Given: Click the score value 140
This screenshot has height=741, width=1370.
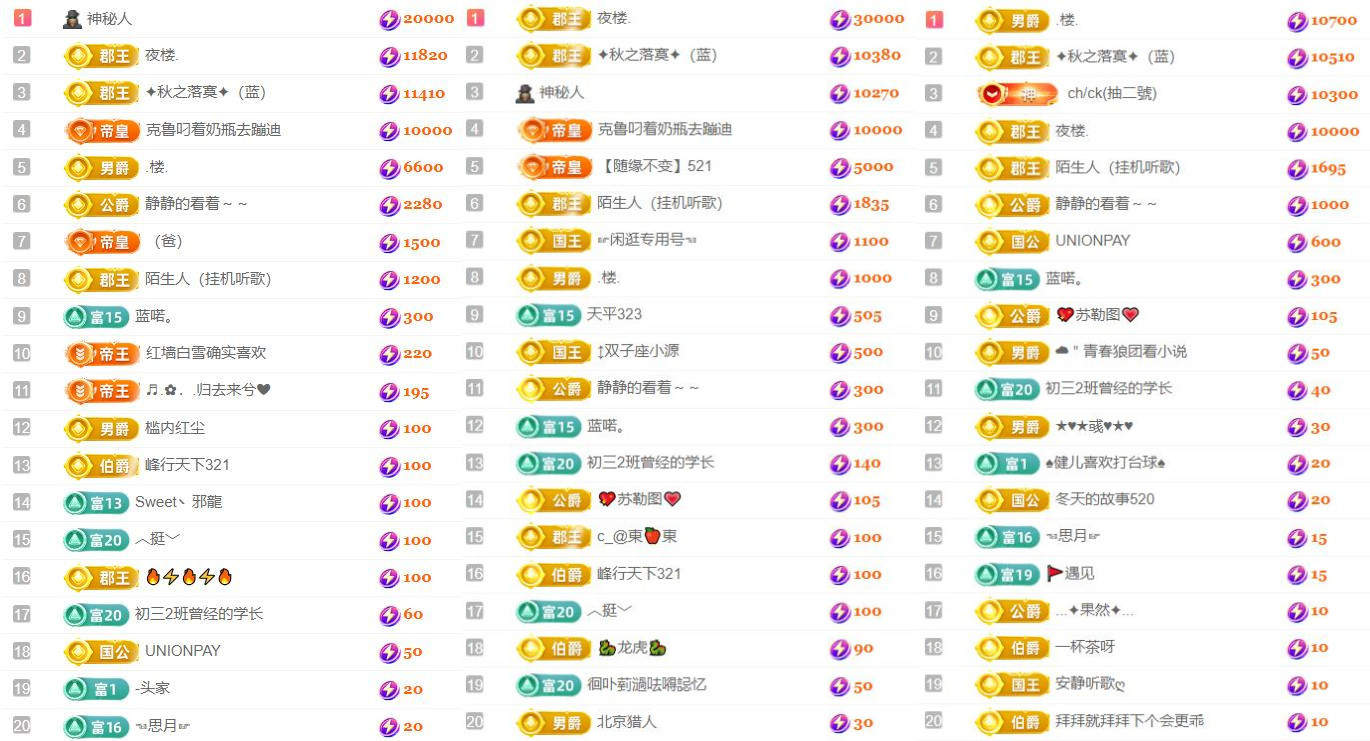Looking at the screenshot, I should (x=867, y=464).
